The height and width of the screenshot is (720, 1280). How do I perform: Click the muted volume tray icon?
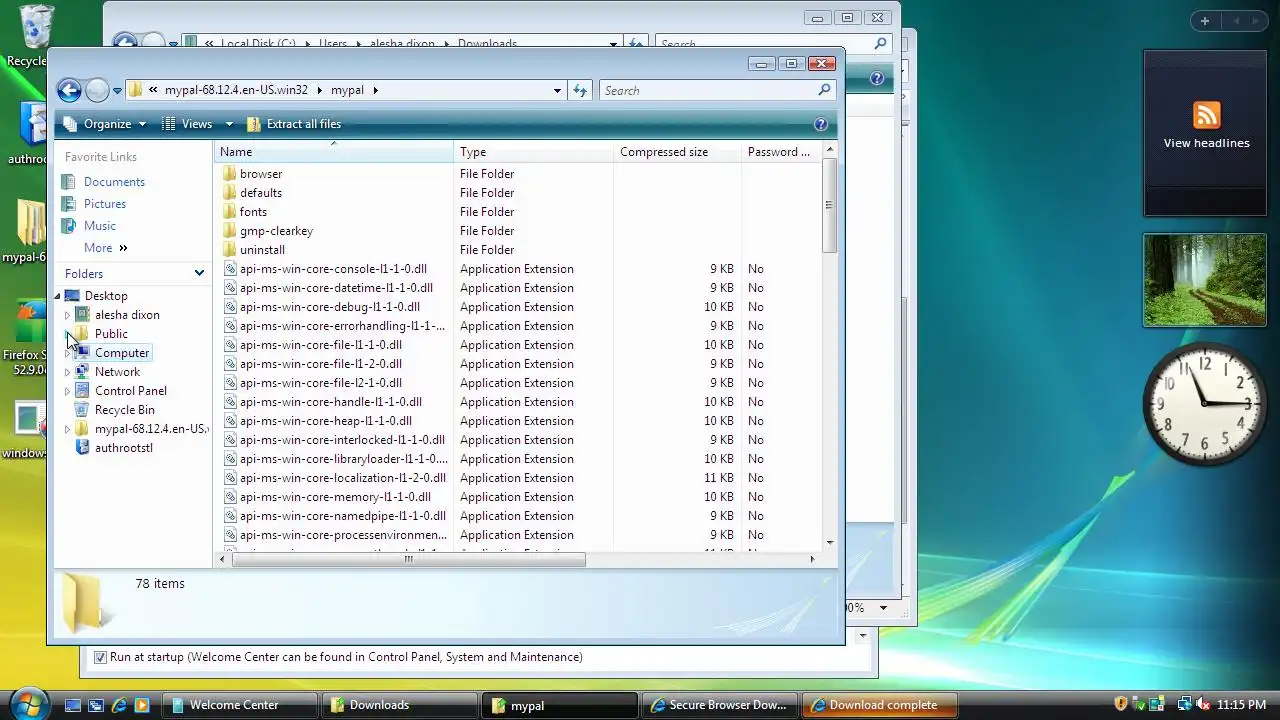(x=1202, y=705)
